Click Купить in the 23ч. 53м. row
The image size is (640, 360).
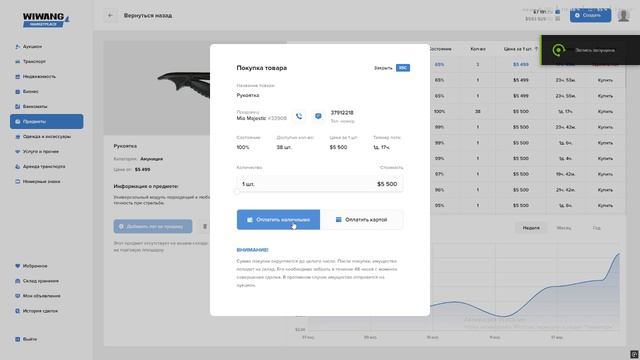click(x=605, y=80)
